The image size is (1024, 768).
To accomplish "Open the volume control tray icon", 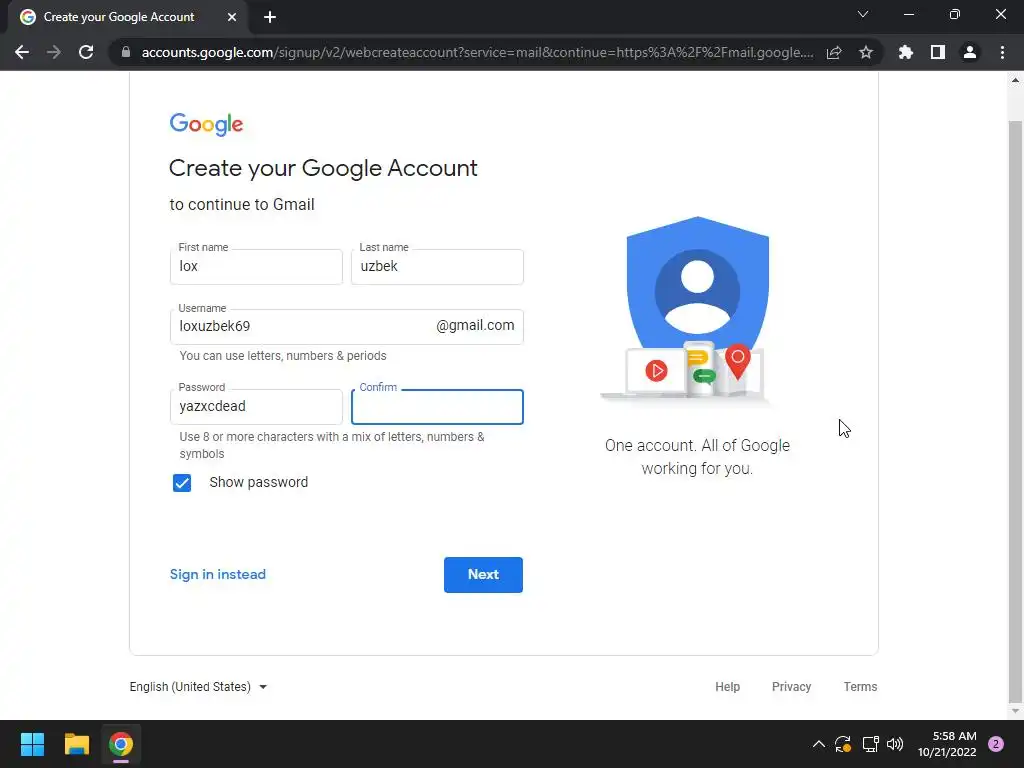I will (x=895, y=744).
